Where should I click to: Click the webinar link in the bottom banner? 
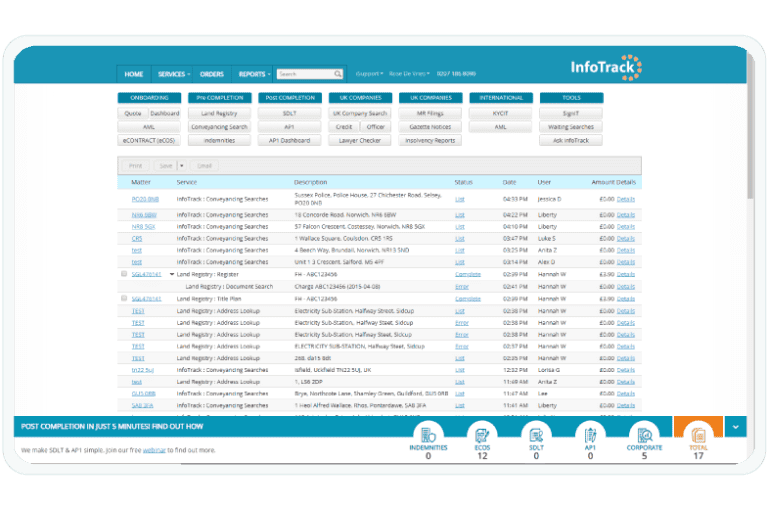(x=154, y=450)
